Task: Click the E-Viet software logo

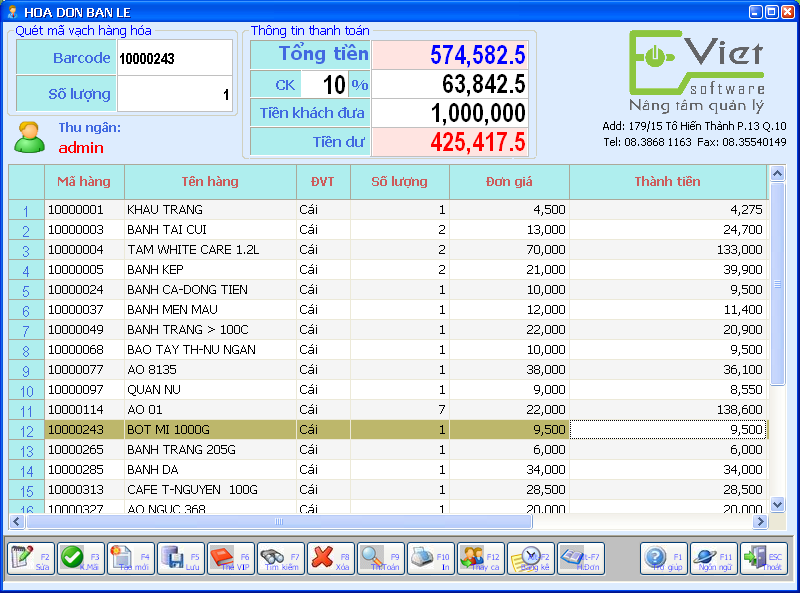Action: pos(696,70)
